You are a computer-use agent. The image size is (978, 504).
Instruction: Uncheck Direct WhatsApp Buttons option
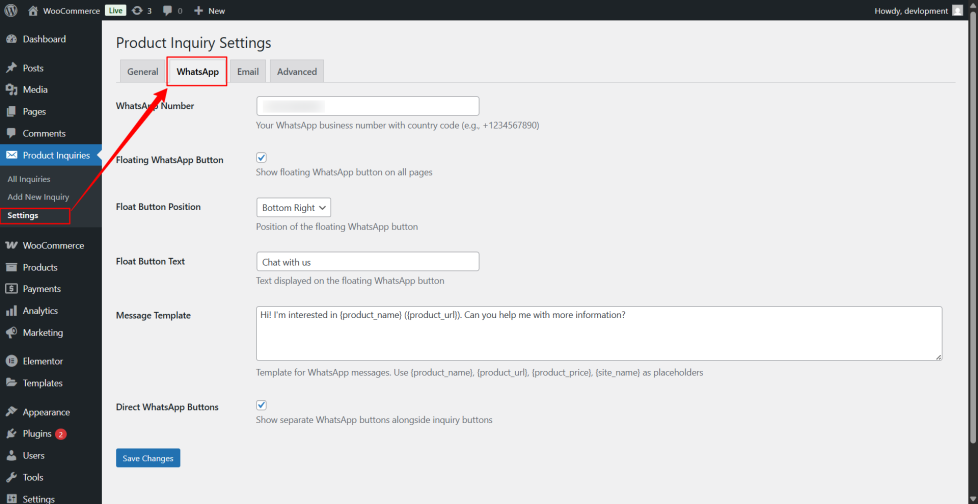262,406
